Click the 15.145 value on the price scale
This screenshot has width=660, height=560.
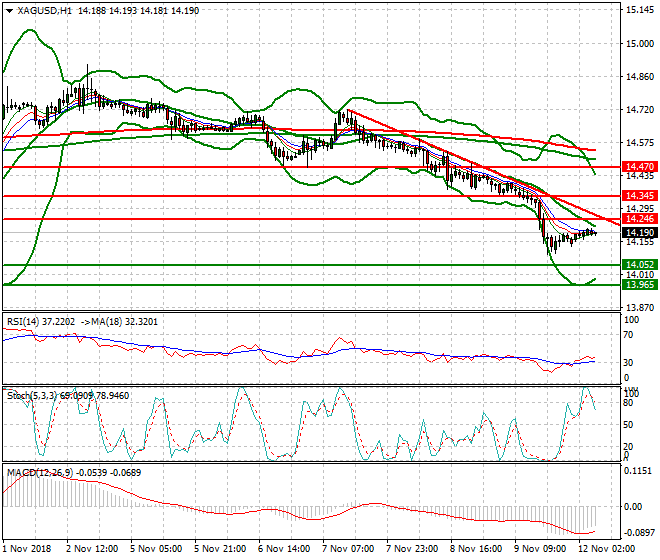point(639,10)
